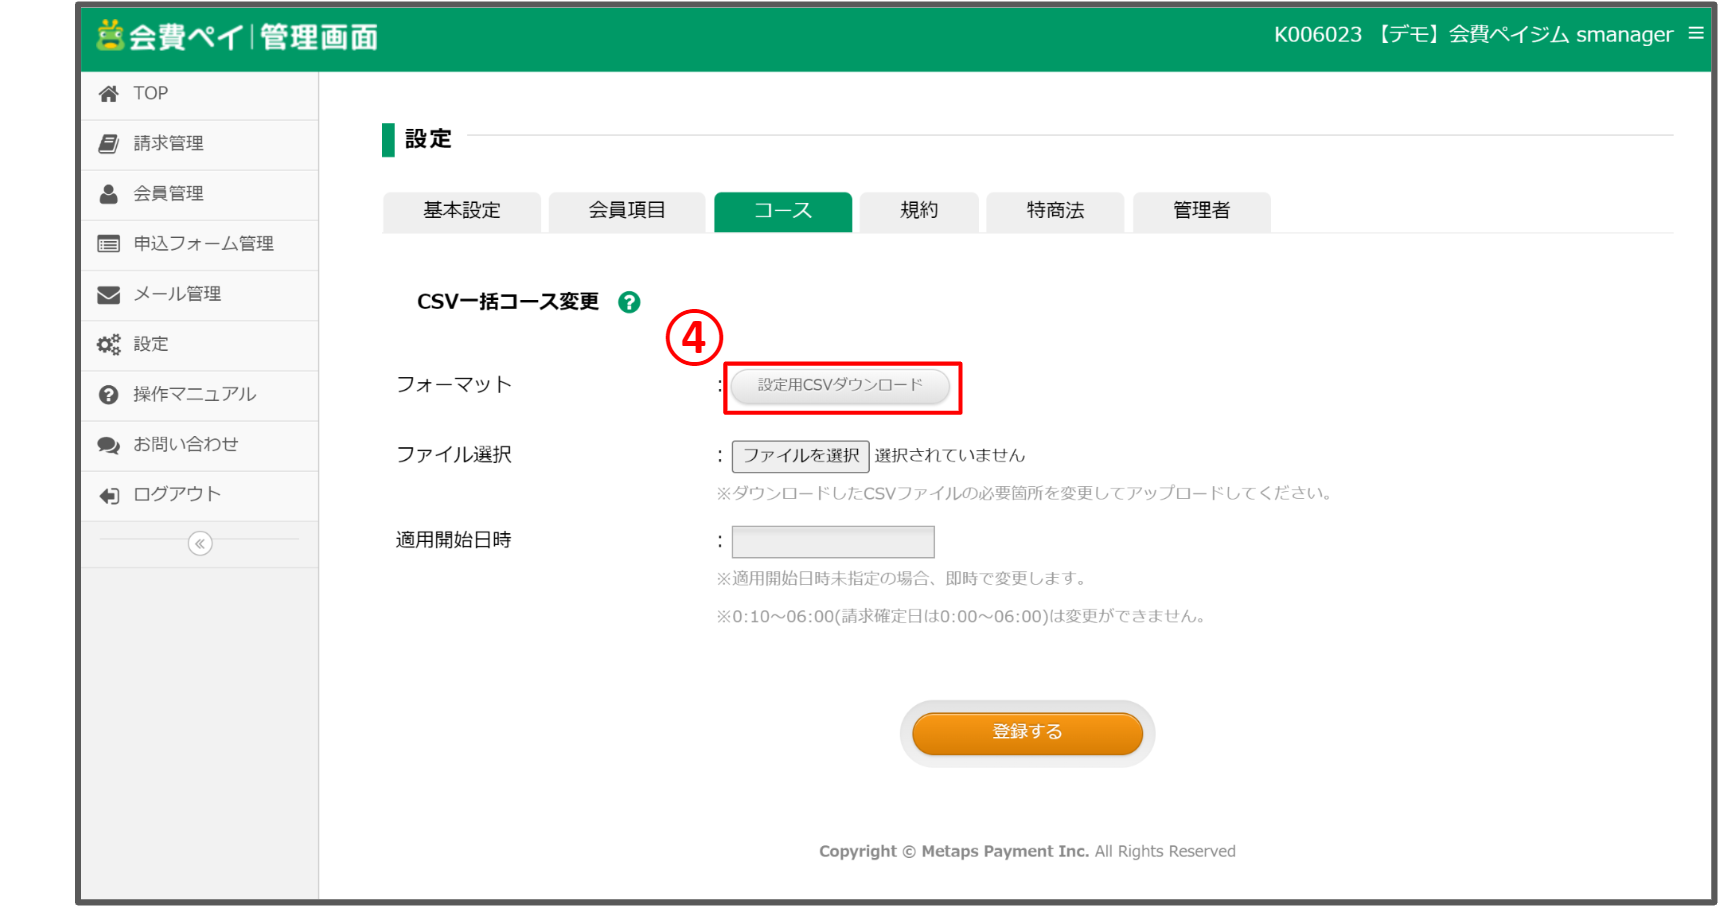Collapse the sidebar with the « control
This screenshot has height=906, width=1718.
point(200,543)
